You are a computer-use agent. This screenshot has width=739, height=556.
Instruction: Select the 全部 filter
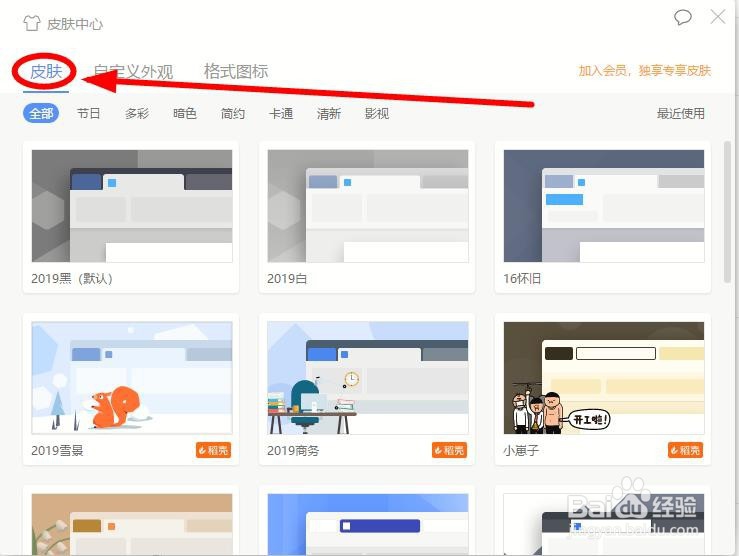pyautogui.click(x=41, y=114)
